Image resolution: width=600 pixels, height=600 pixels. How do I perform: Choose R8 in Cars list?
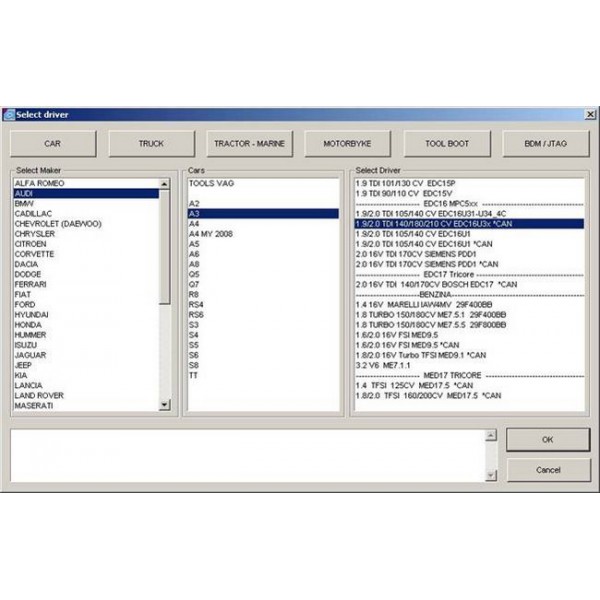click(263, 295)
